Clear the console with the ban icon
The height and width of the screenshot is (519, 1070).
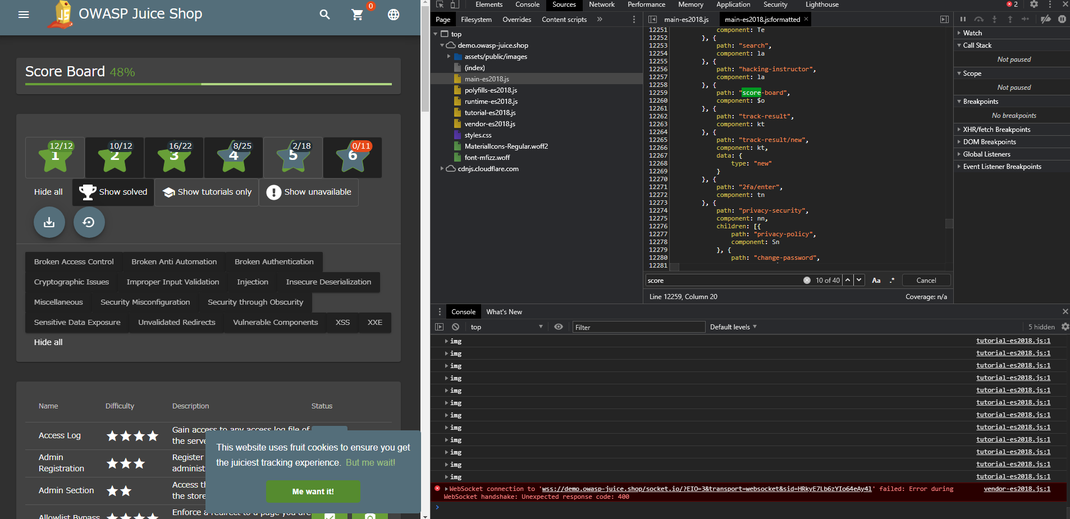tap(455, 327)
